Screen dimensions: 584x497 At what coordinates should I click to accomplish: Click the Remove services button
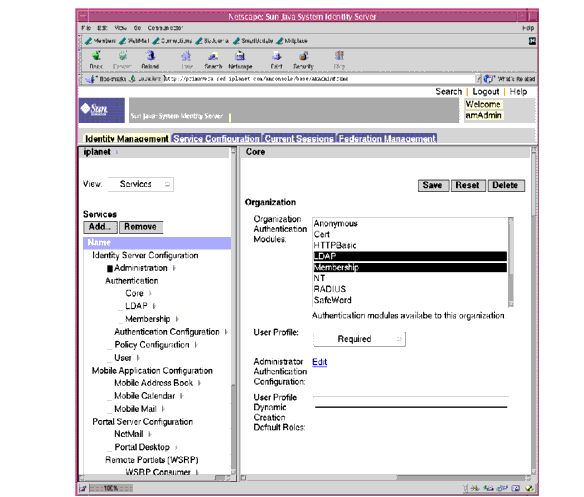pos(141,227)
